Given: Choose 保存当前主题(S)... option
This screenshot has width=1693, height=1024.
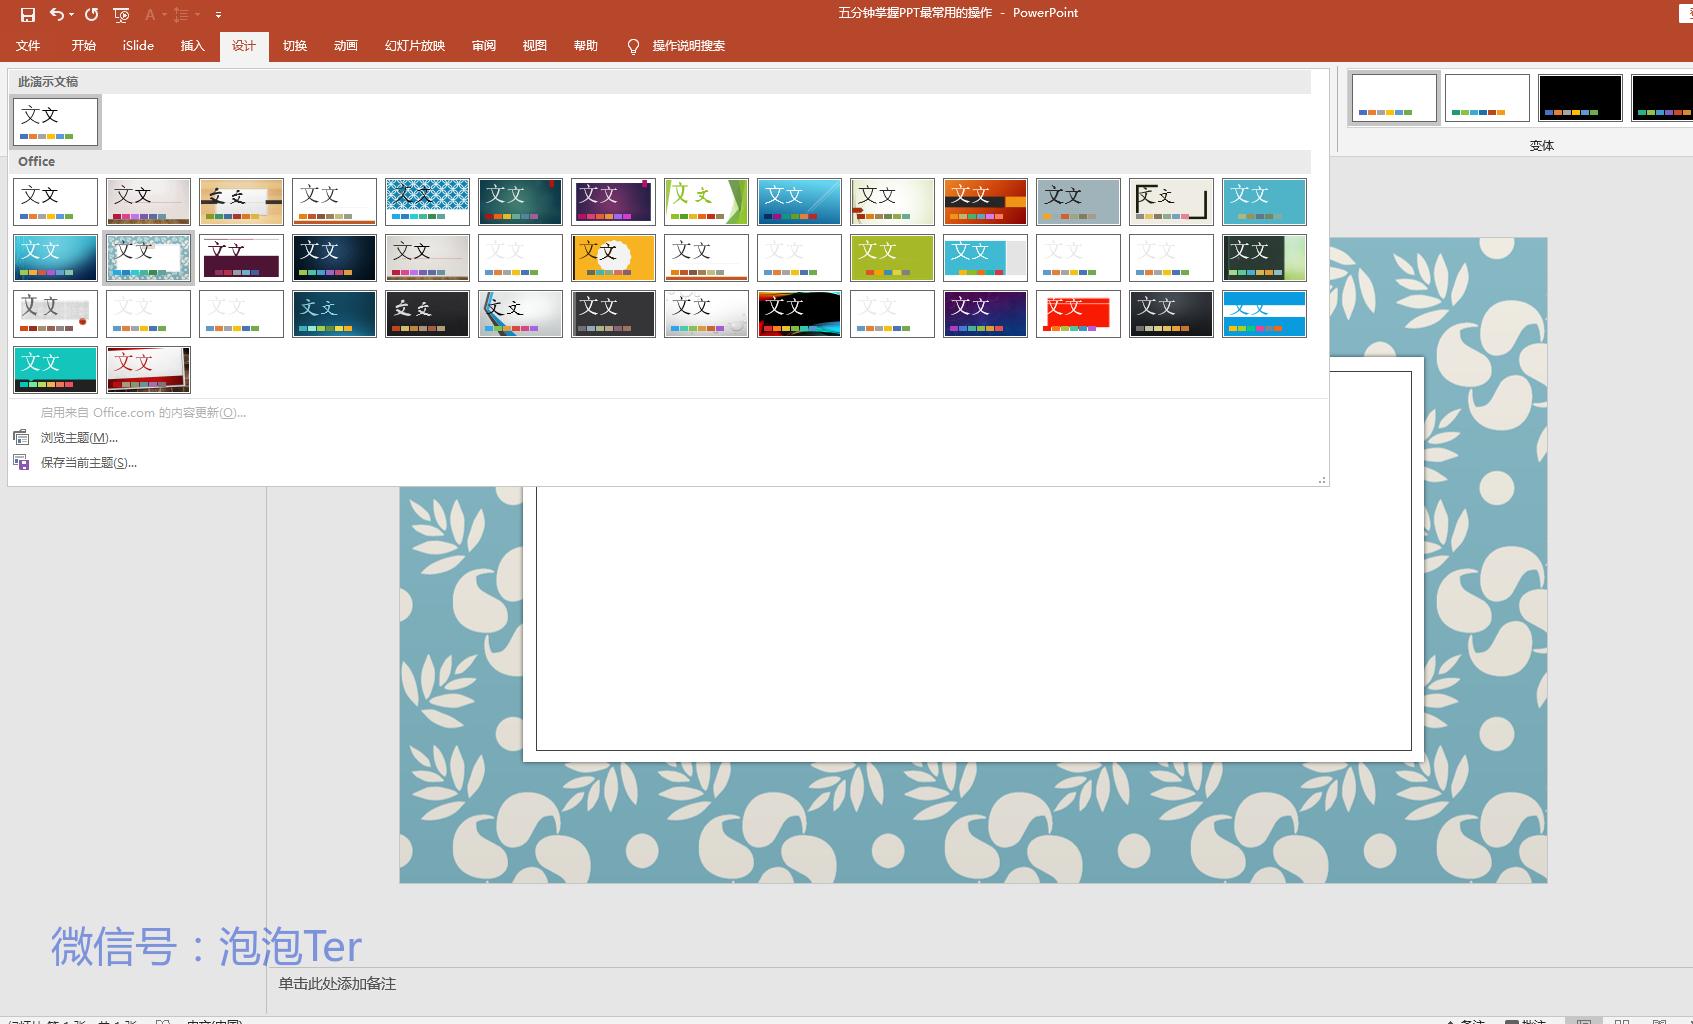Looking at the screenshot, I should (x=88, y=463).
